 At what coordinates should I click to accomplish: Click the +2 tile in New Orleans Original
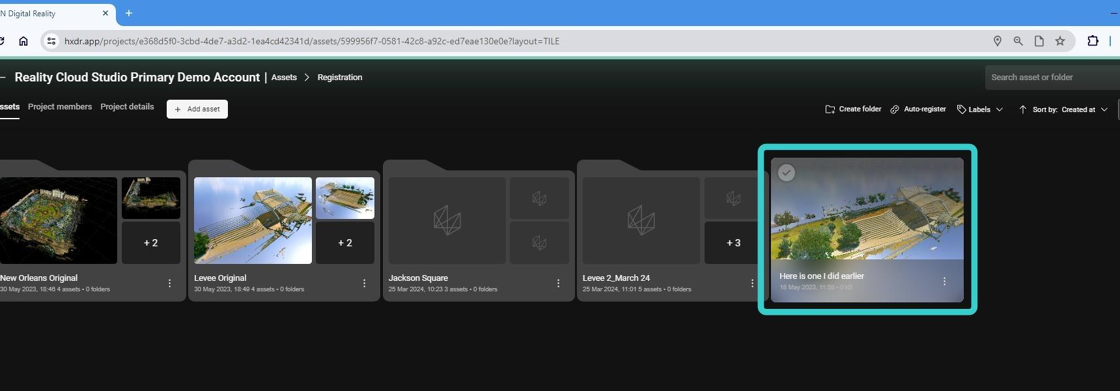click(x=151, y=243)
